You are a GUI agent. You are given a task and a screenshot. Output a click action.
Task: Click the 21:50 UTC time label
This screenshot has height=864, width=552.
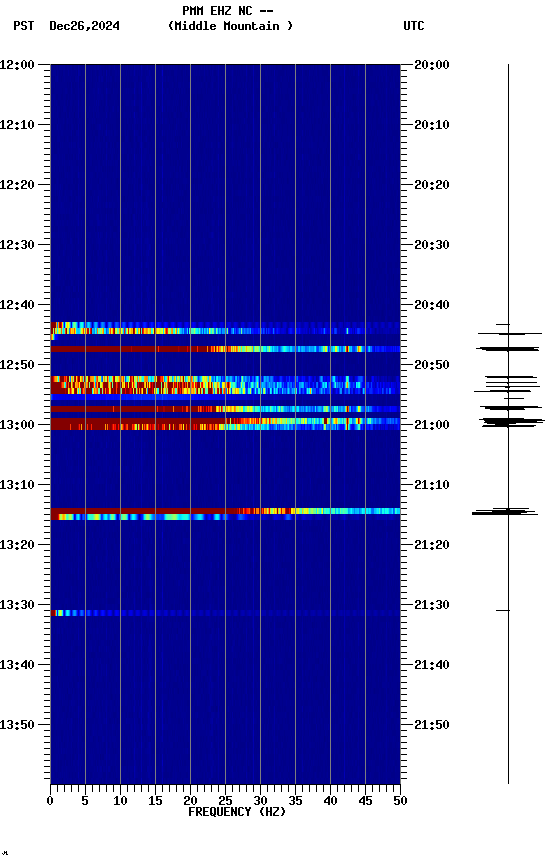coord(432,725)
